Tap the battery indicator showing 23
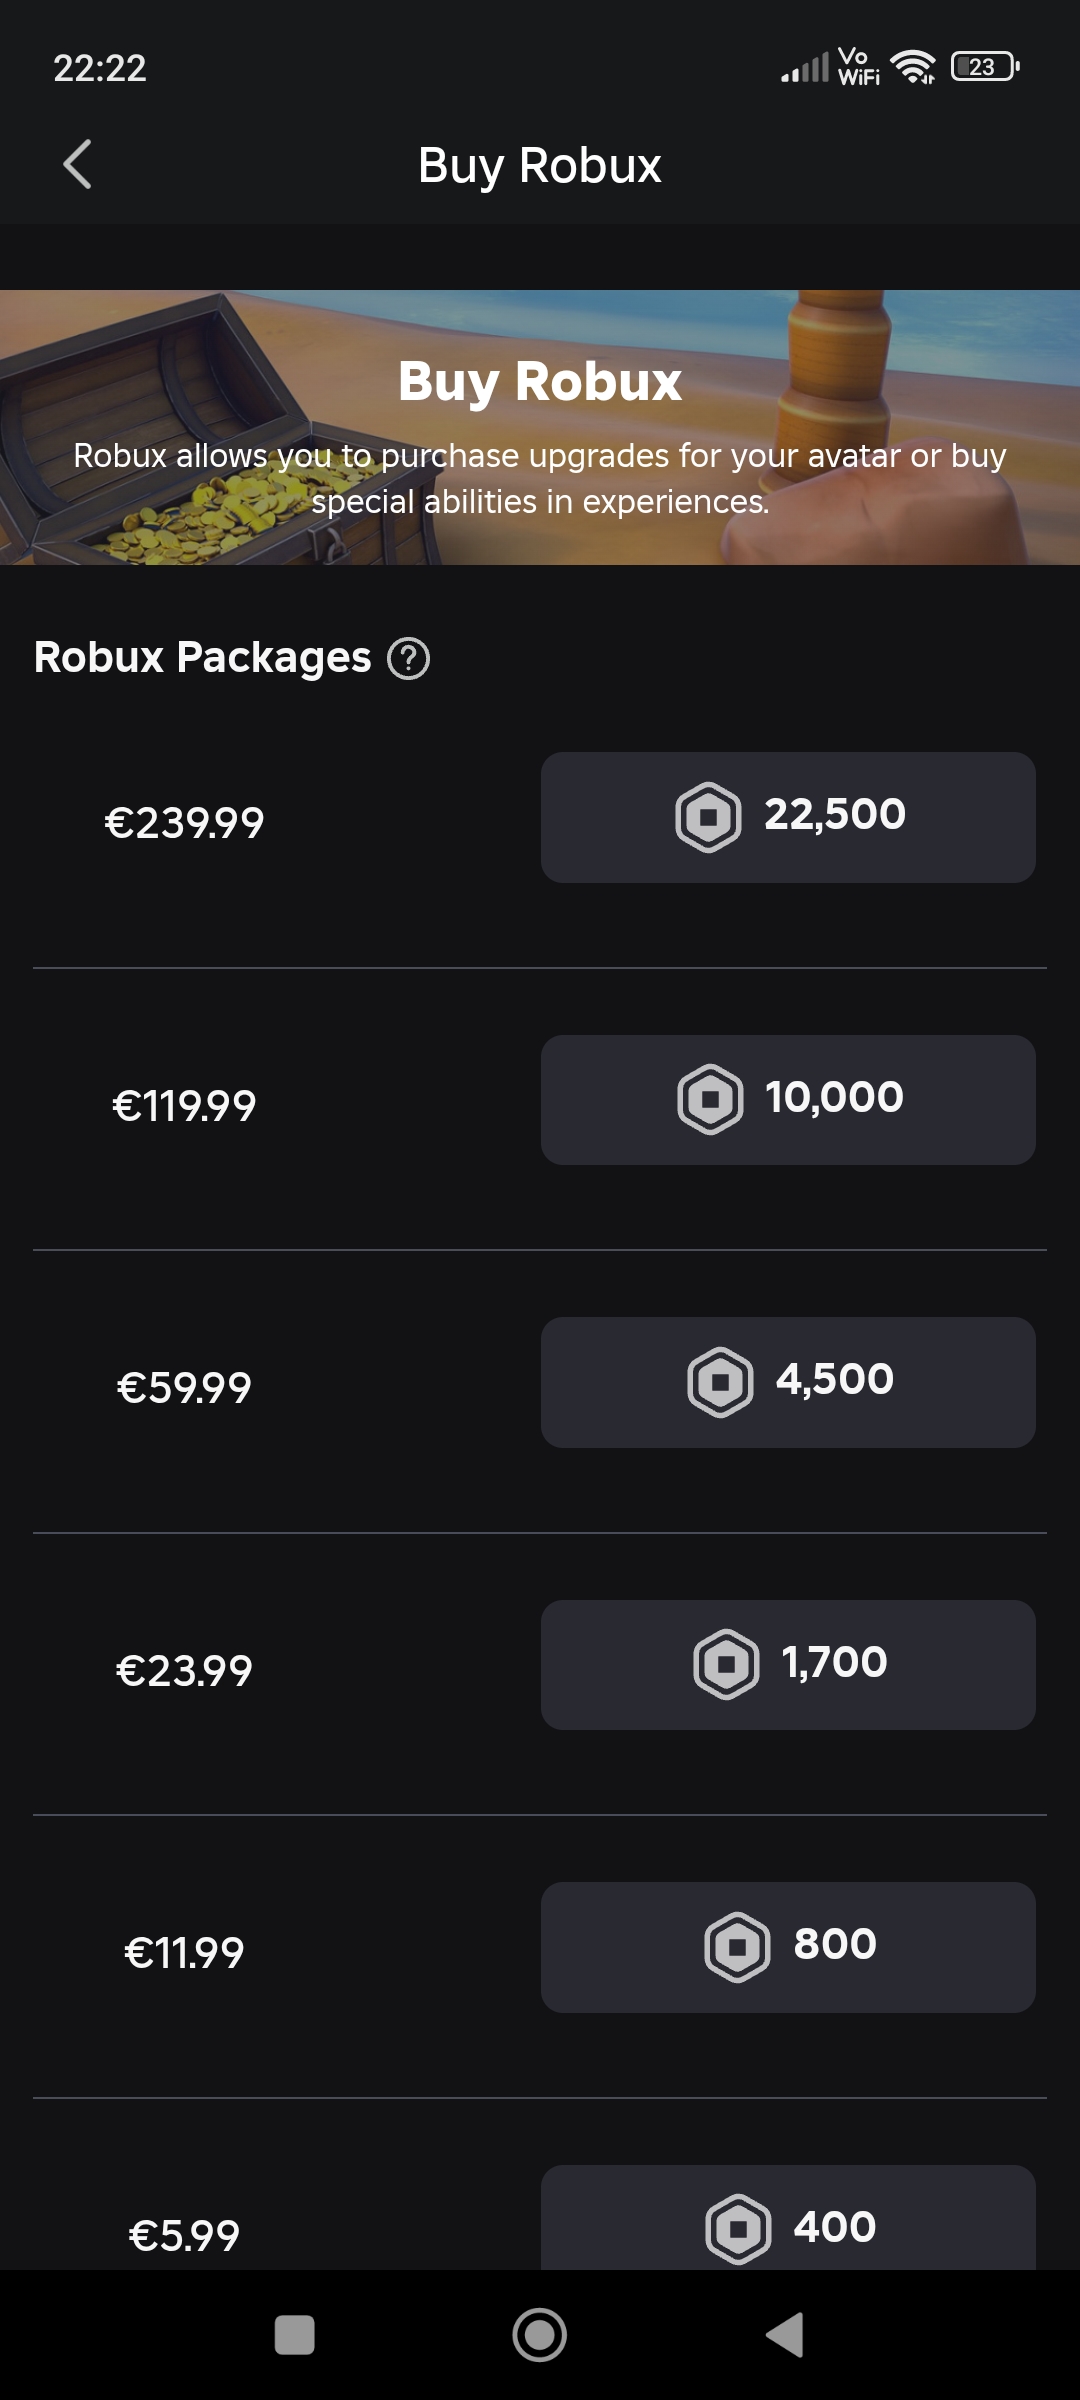Screen dimensions: 1080x2400 tap(982, 67)
